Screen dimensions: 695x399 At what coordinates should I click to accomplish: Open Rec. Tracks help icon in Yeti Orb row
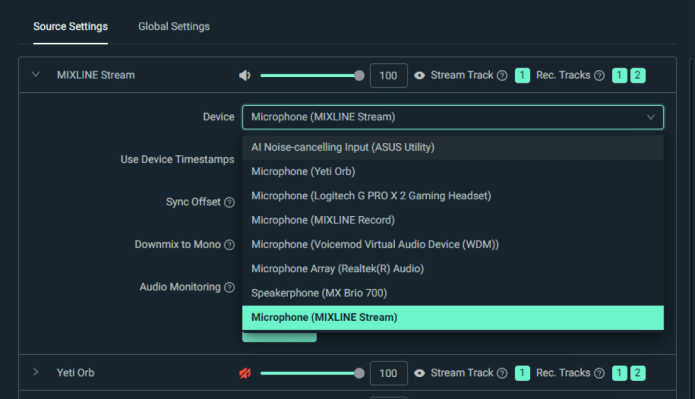(599, 373)
